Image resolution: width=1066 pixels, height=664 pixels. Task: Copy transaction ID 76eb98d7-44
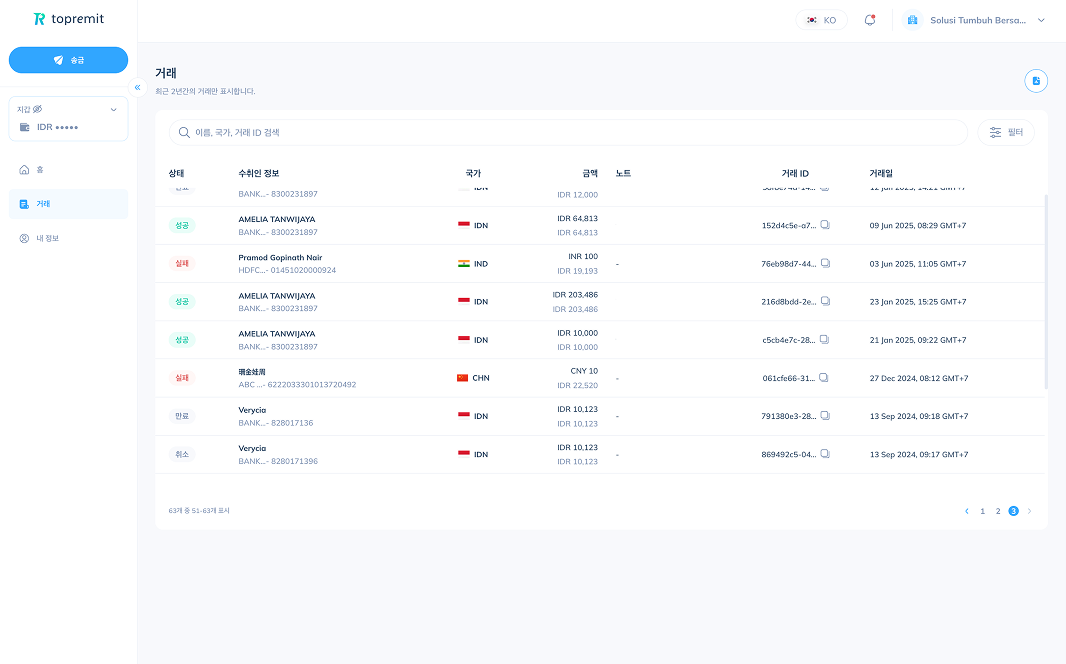click(x=825, y=263)
